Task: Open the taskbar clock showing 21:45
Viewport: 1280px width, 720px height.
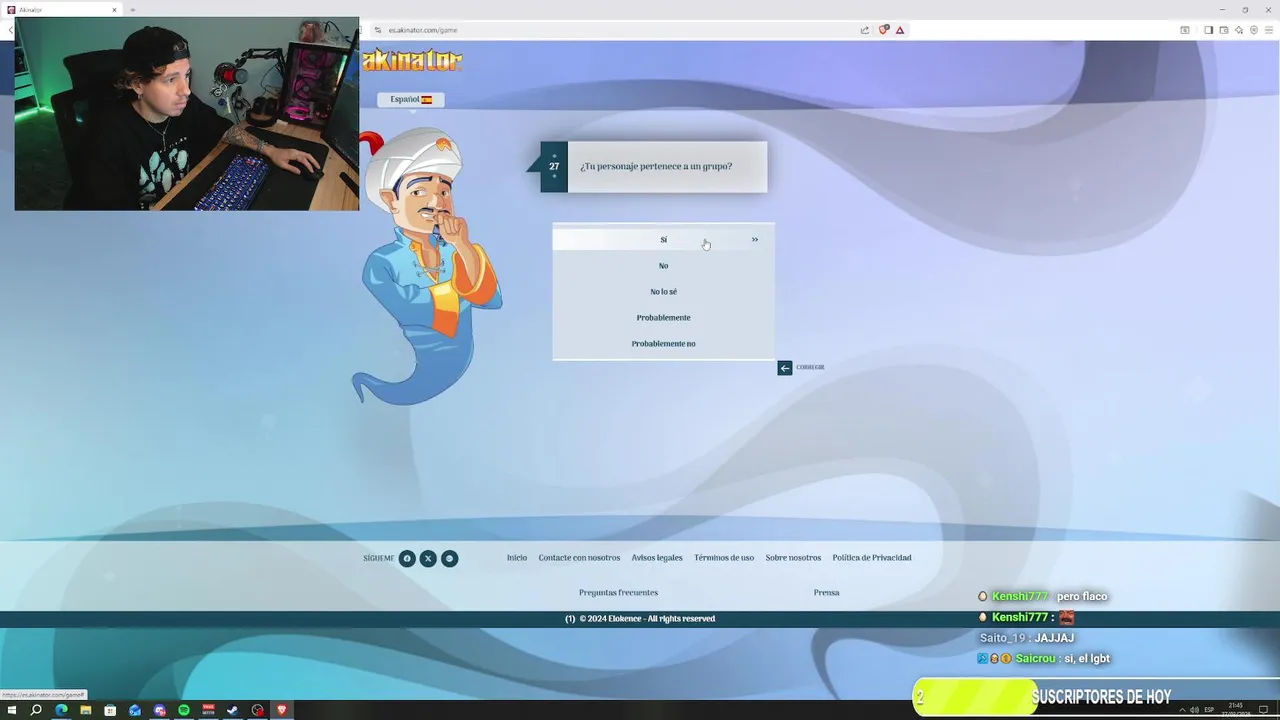Action: (1236, 709)
